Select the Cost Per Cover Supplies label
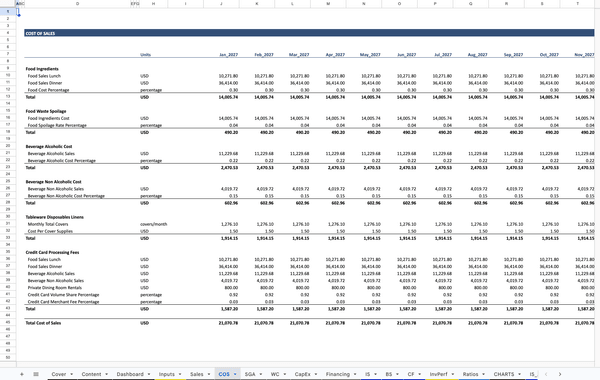Screen dimensions: 600x380 [x=50, y=231]
